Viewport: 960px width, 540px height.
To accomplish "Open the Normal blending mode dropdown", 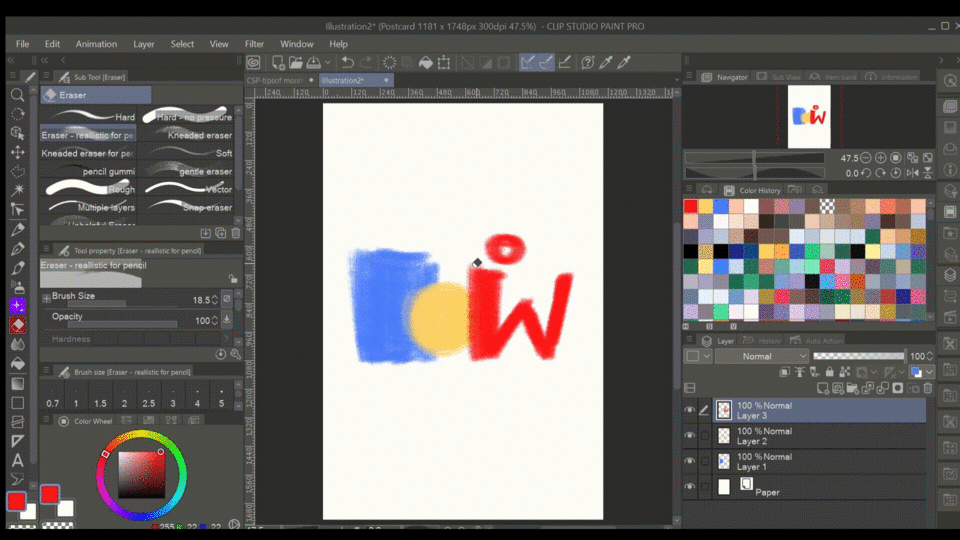I will click(x=762, y=356).
